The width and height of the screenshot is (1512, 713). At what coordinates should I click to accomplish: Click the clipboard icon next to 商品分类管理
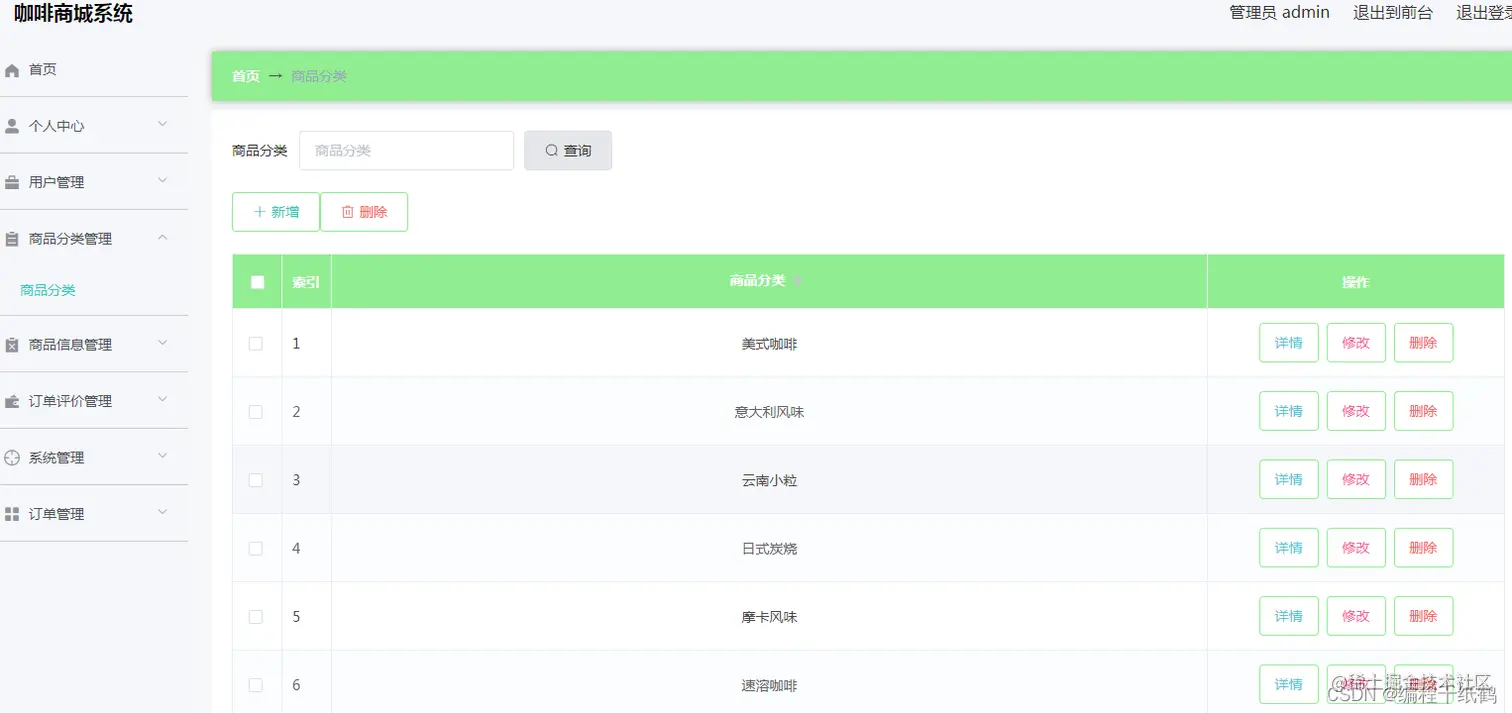click(12, 239)
